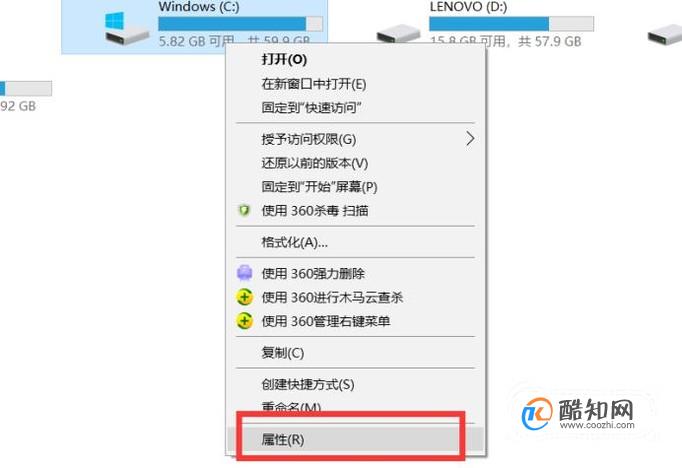The width and height of the screenshot is (682, 468).
Task: Expand the 授予访问权限(G) submenu arrow
Action: pos(470,139)
